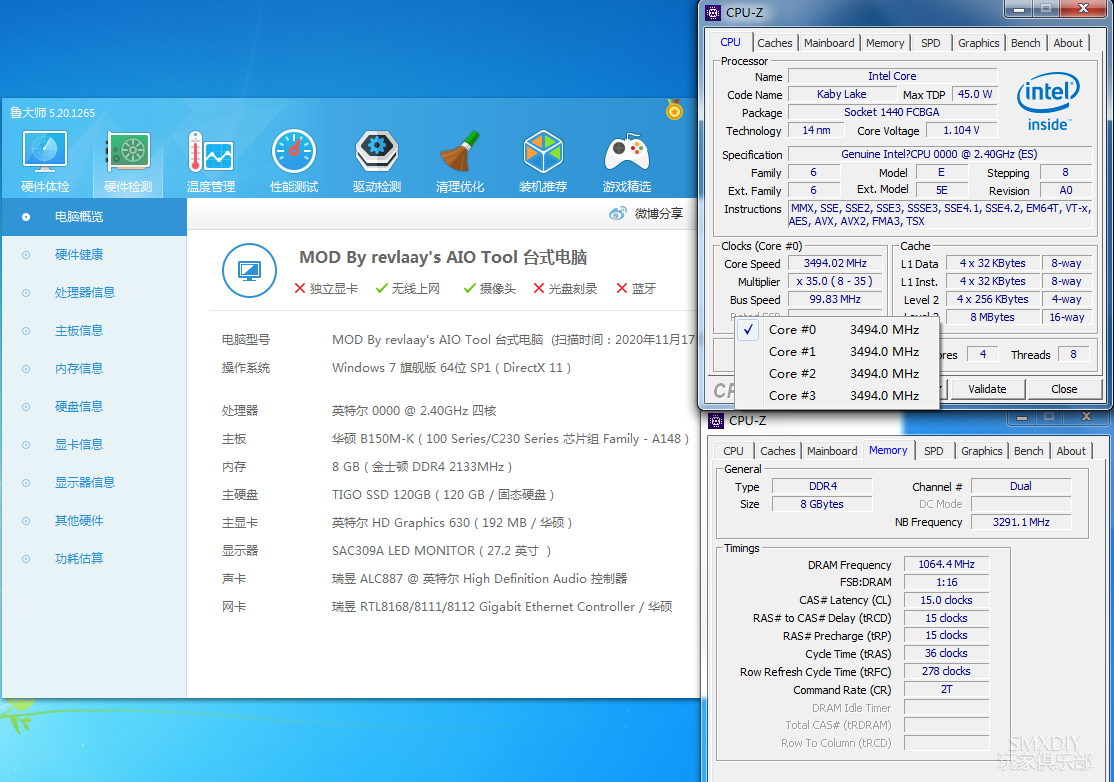The width and height of the screenshot is (1114, 782).
Task: Click sound card value 瑞昱 ALC887
Action: point(479,579)
